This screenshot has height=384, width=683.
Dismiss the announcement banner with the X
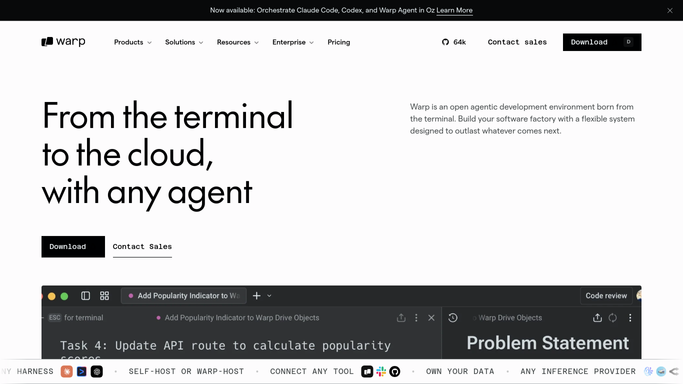pos(669,10)
